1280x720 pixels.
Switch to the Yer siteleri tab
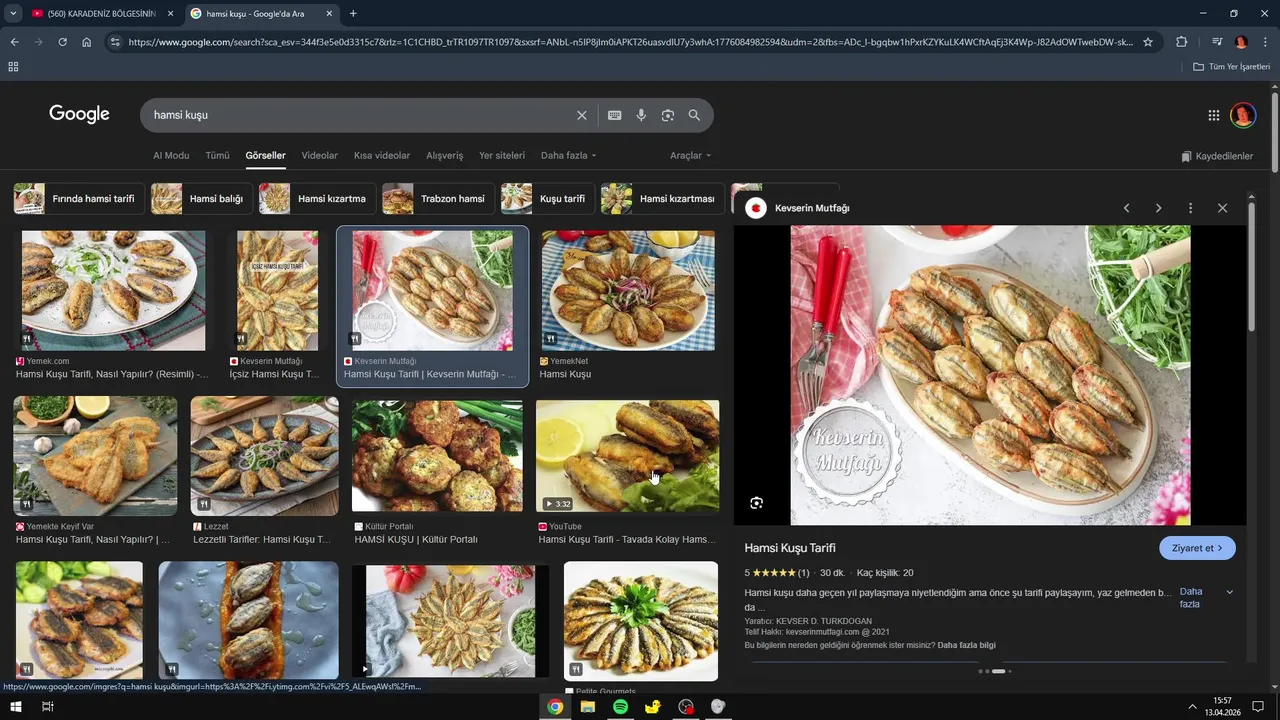502,156
